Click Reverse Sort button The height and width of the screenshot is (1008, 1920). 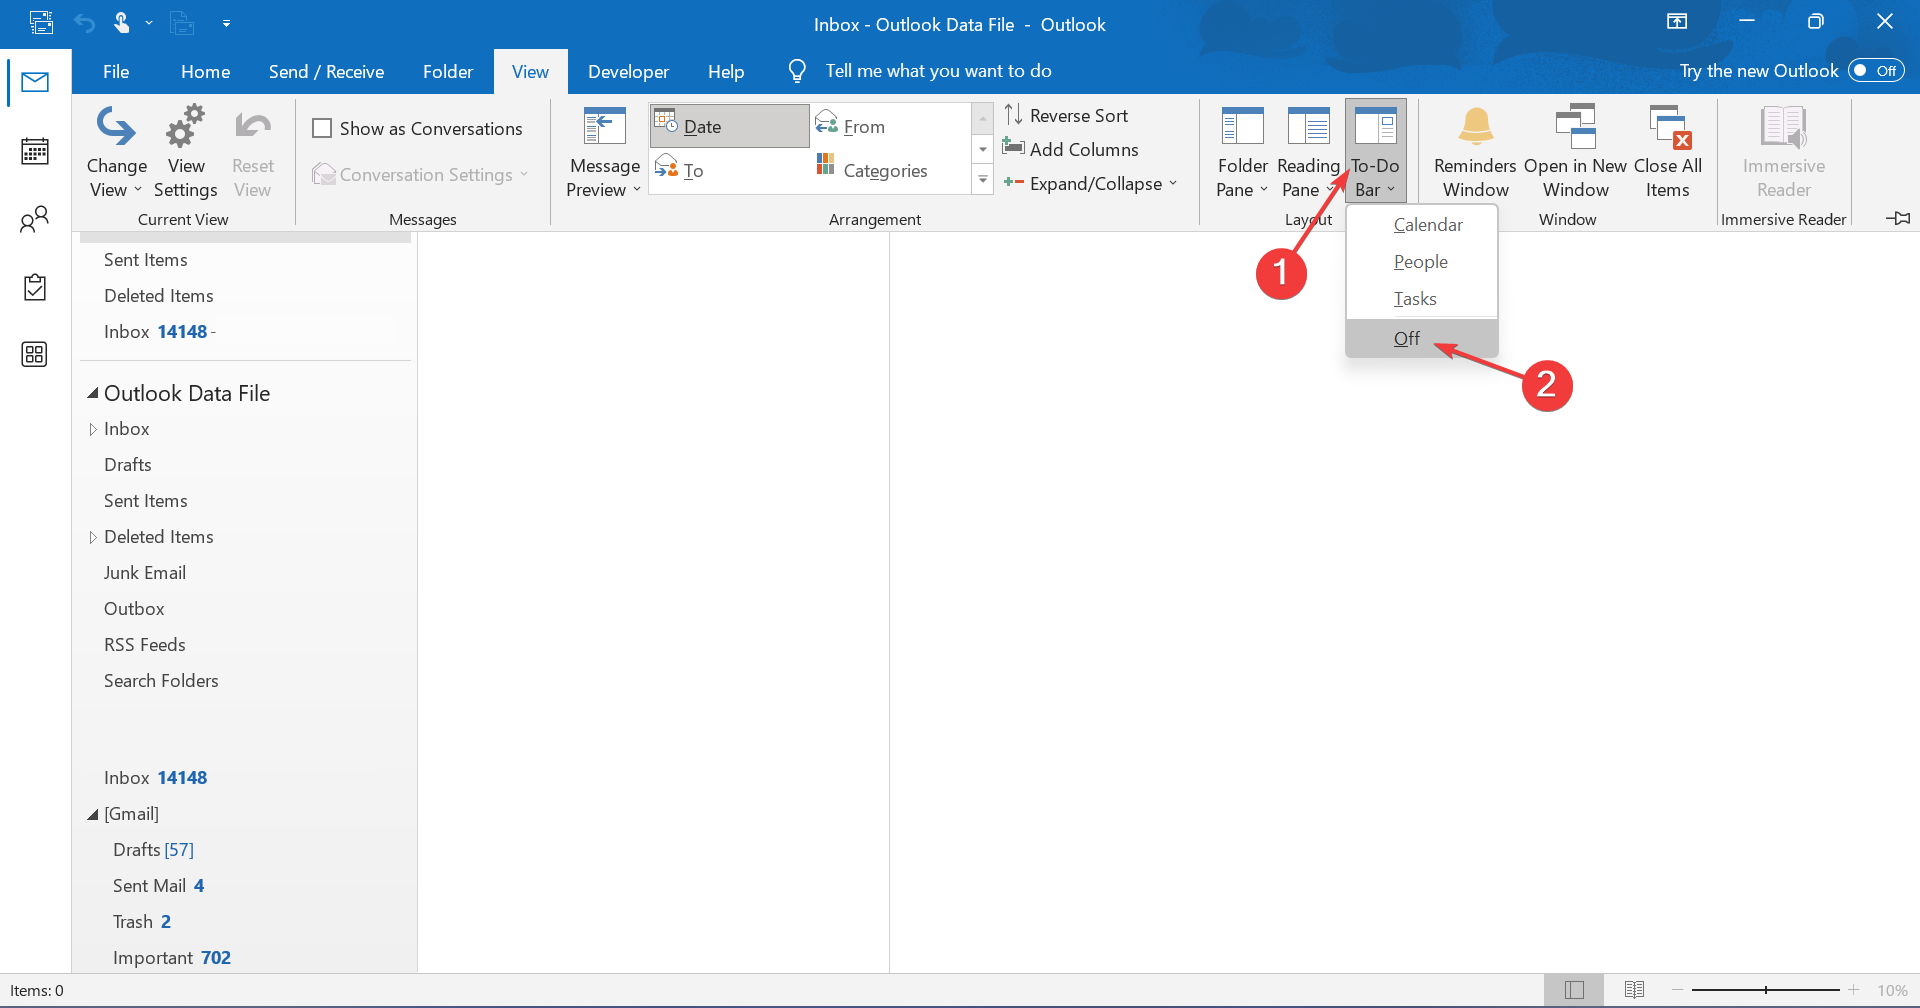1066,115
